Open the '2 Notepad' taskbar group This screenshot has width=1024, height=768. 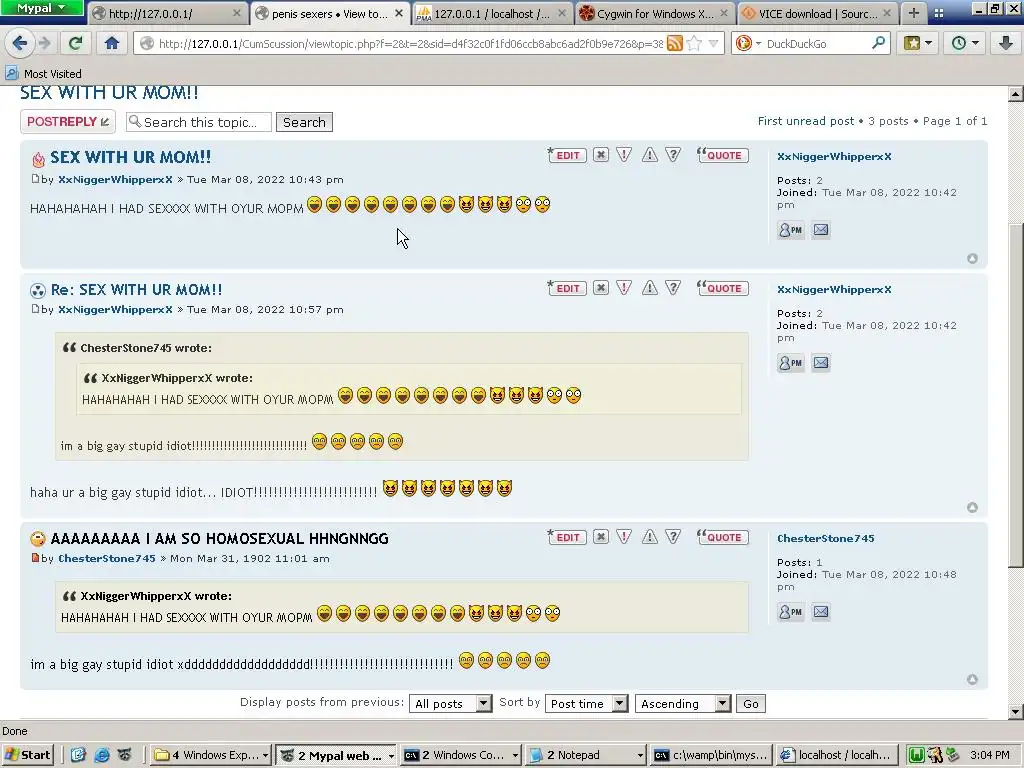point(587,755)
